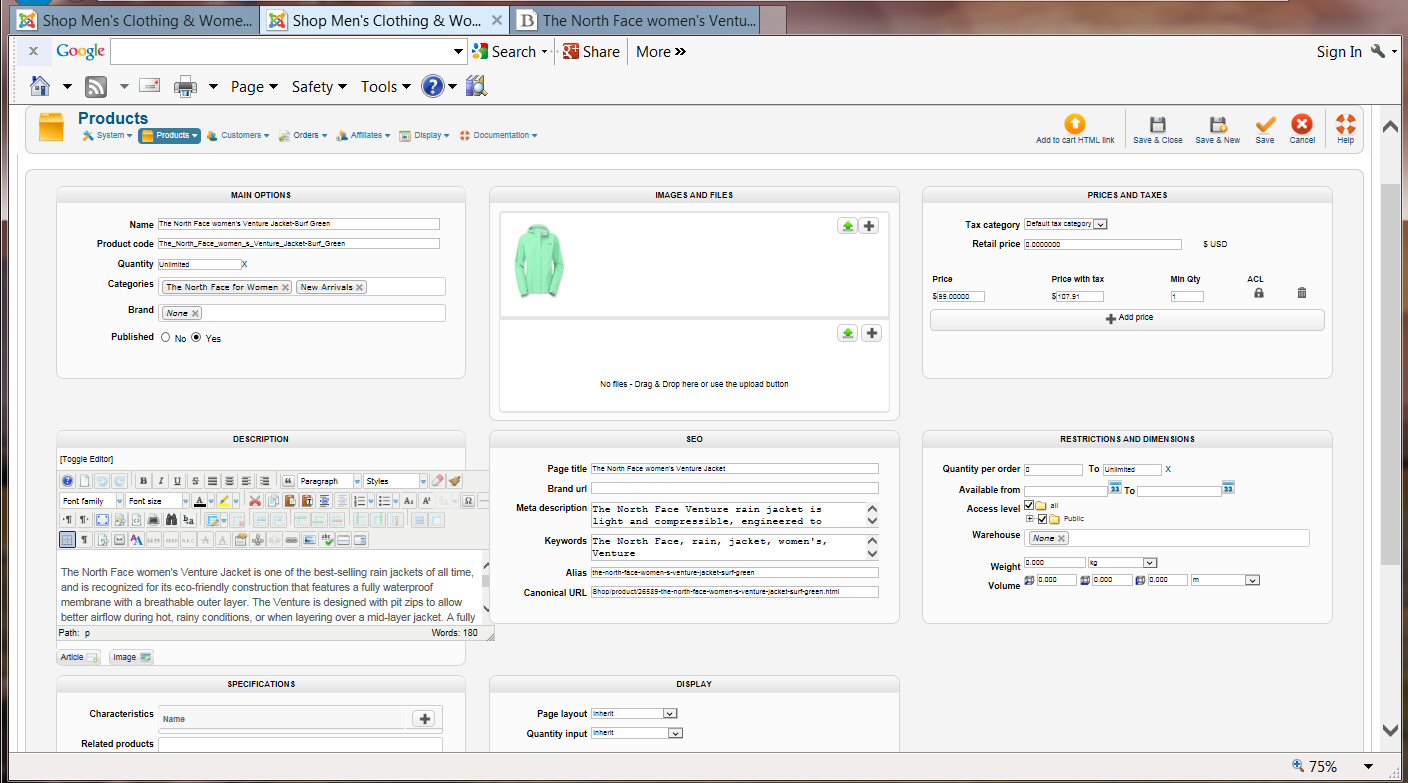Open the Orders menu
1408x783 pixels.
[x=303, y=136]
